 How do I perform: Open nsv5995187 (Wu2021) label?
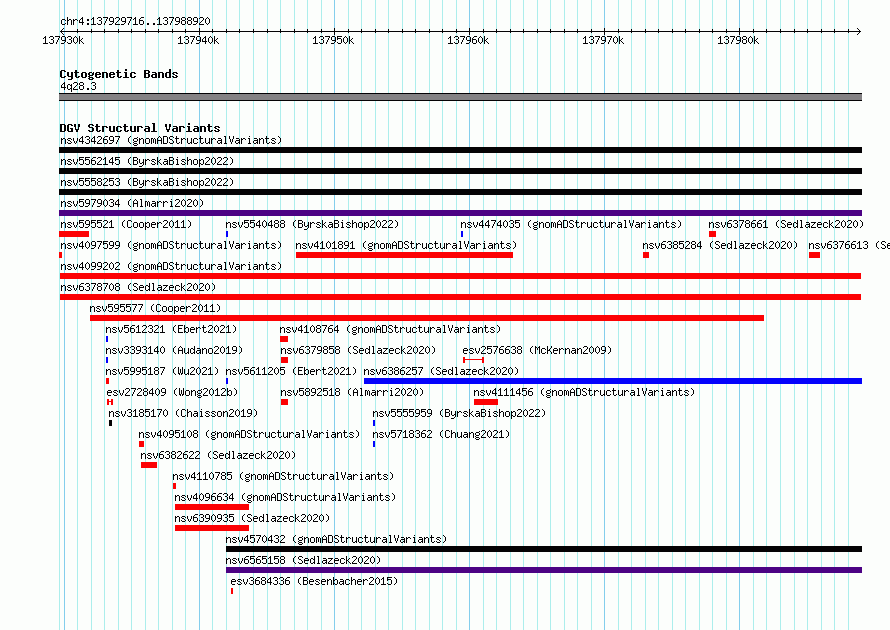162,371
